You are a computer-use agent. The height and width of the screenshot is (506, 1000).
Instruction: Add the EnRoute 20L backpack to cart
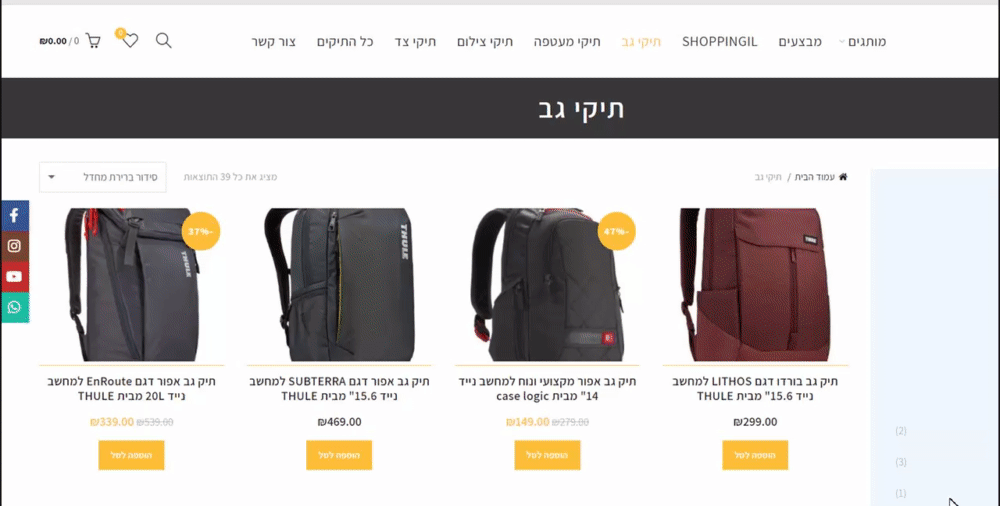131,455
